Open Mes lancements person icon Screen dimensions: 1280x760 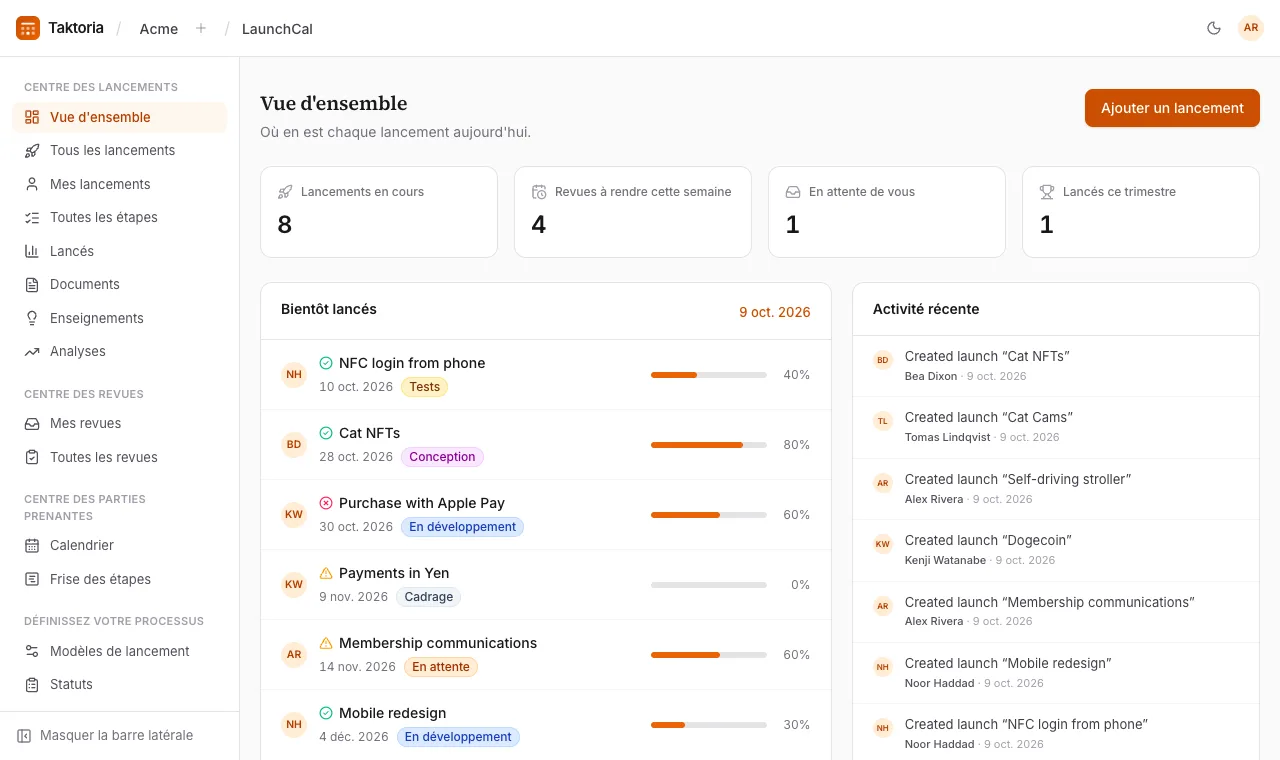pos(32,184)
